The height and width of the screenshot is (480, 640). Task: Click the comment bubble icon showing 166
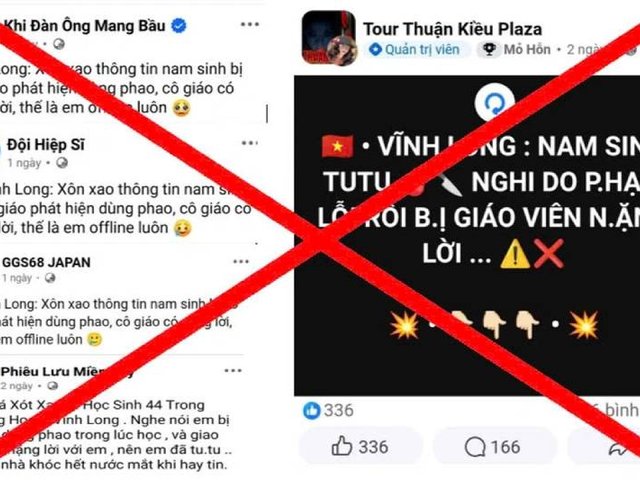point(493,447)
